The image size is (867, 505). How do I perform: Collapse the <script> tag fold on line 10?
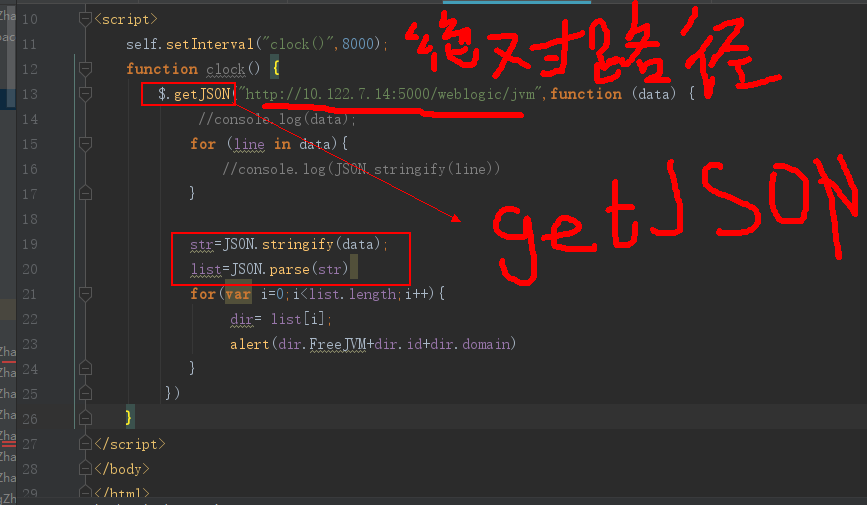coord(85,19)
